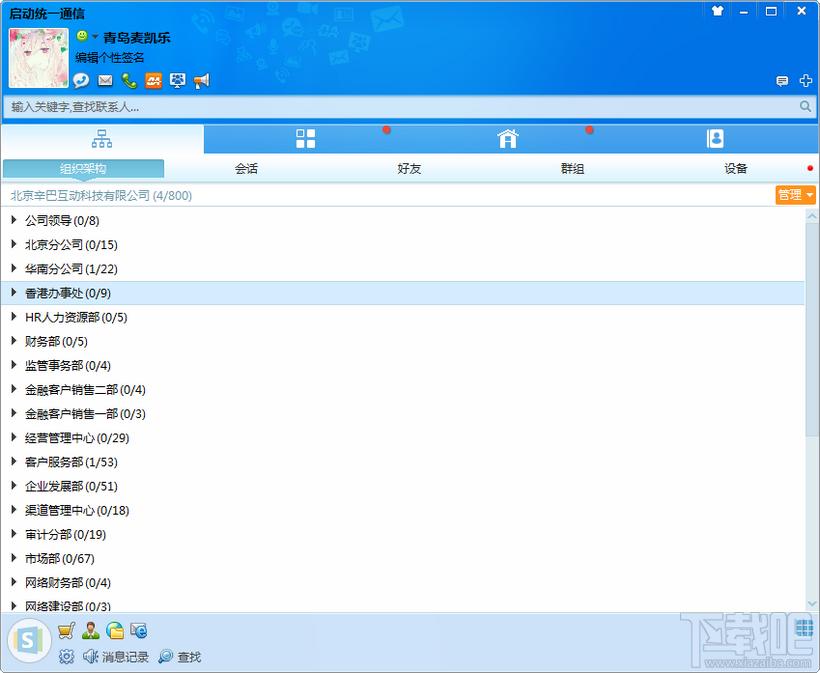The width and height of the screenshot is (820, 673).
Task: Click the search magnifier icon
Action: pos(805,107)
